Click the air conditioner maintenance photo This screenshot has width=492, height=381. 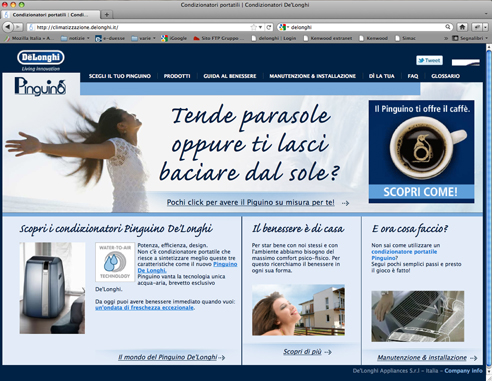(x=418, y=316)
